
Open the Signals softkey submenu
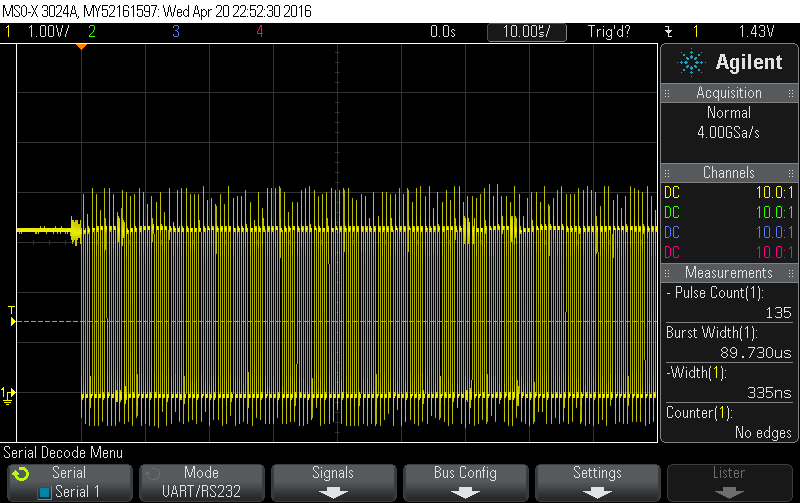333,482
